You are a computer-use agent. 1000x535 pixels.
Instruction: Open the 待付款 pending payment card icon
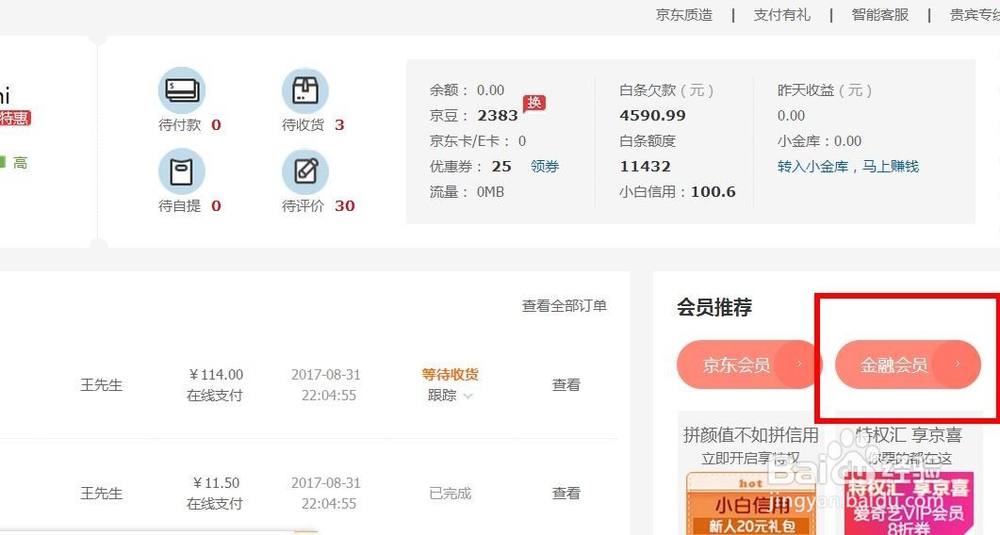tap(182, 91)
